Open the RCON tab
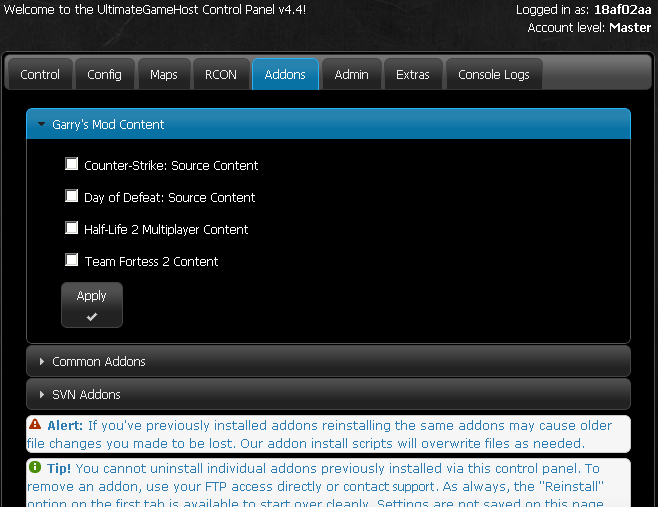This screenshot has width=658, height=507. coord(221,74)
